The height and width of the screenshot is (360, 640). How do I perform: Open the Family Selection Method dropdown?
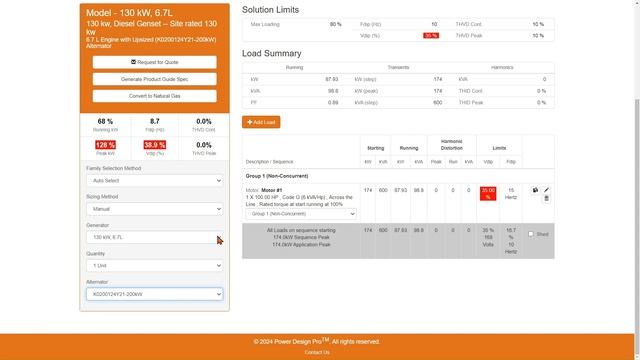155,180
